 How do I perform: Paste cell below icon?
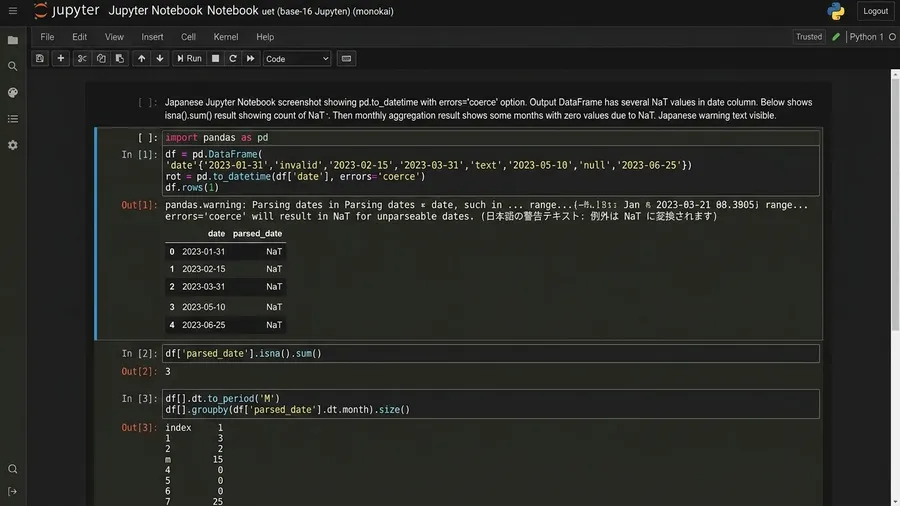click(119, 59)
